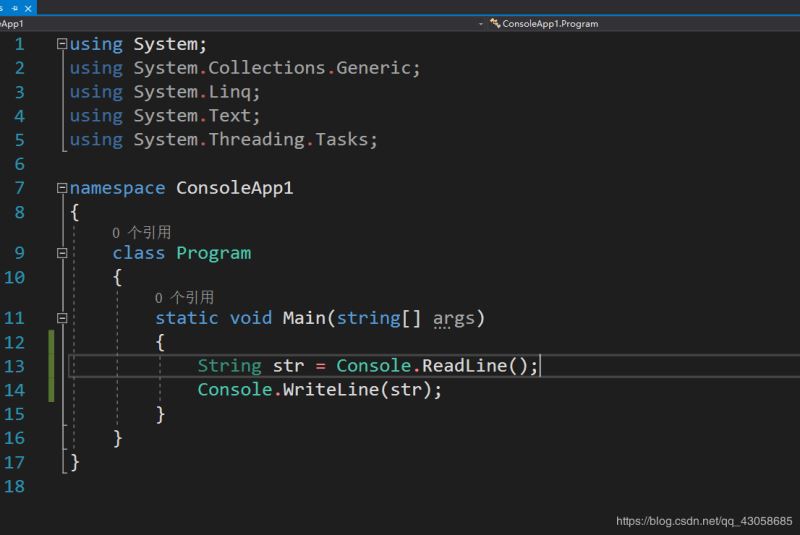
Task: Open the ConsoleApp1.Program type dropdown
Action: [x=643, y=23]
